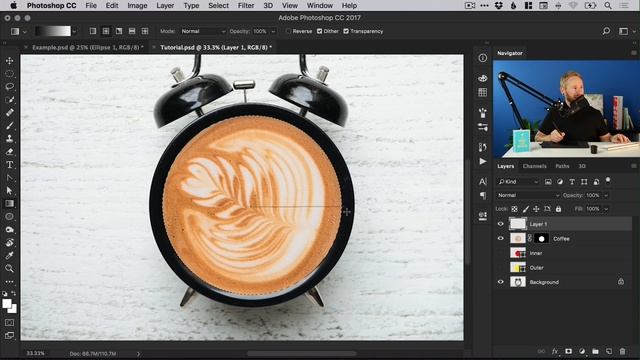640x360 pixels.
Task: Switch to the Channels tab
Action: coord(534,166)
